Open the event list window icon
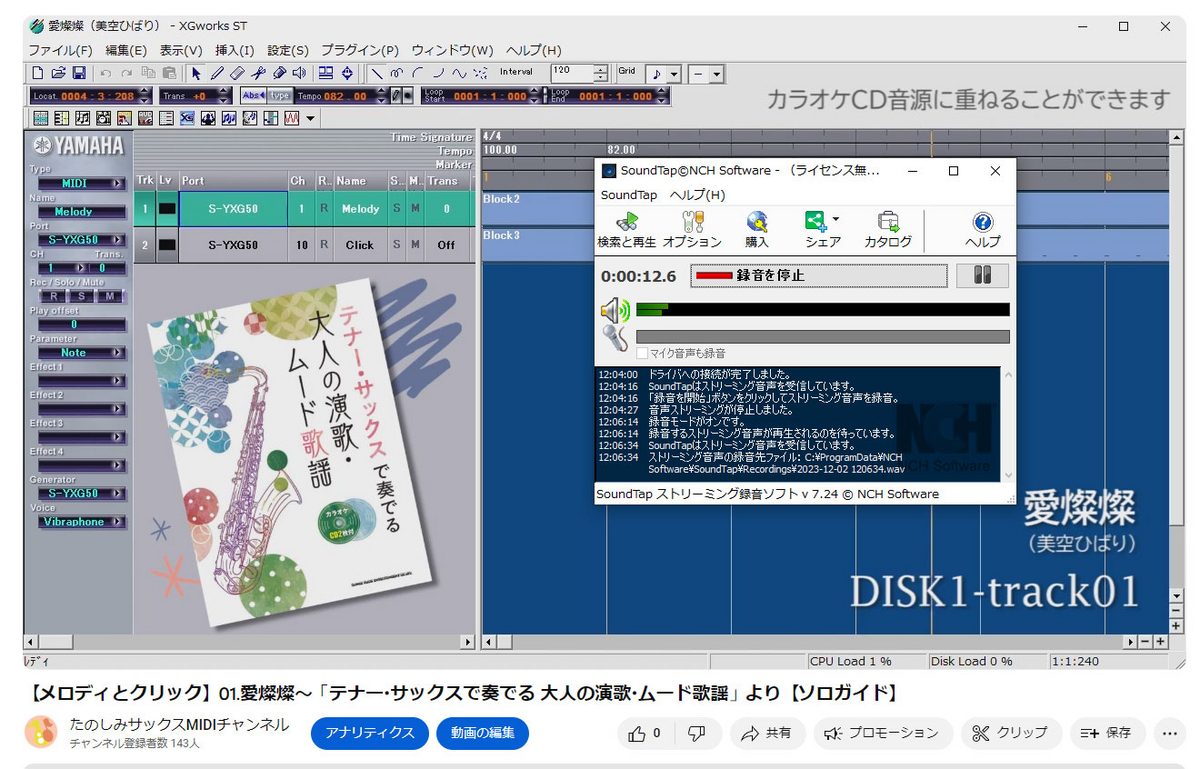 pos(166,117)
